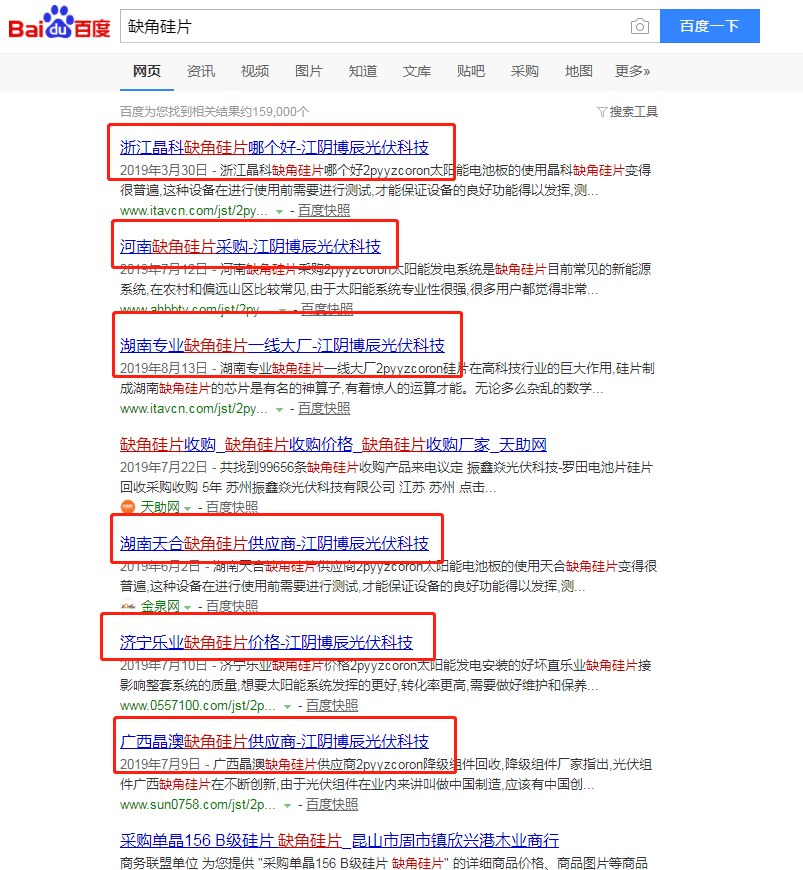Expand dropdown arrow under 湖南专业 result URL

click(280, 409)
